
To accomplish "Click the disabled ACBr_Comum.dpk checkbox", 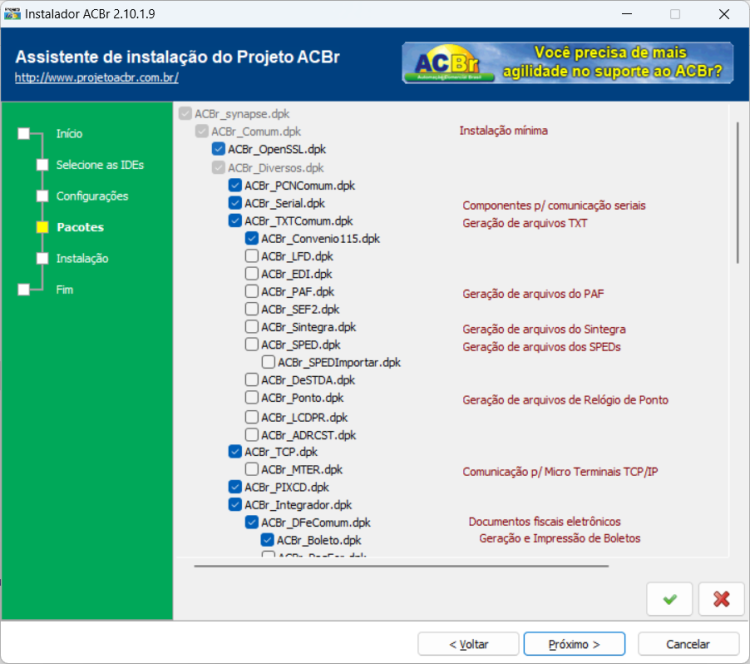I will (202, 131).
